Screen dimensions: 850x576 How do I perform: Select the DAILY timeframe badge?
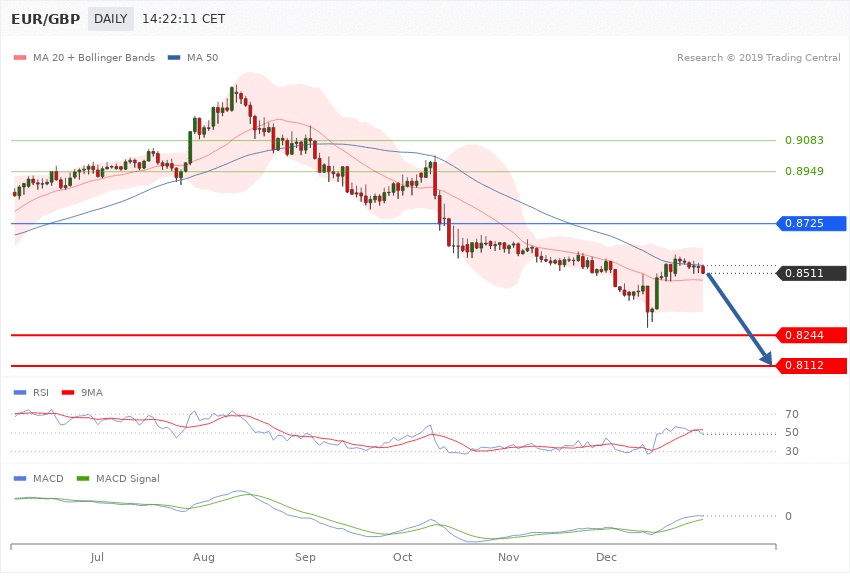pos(110,19)
